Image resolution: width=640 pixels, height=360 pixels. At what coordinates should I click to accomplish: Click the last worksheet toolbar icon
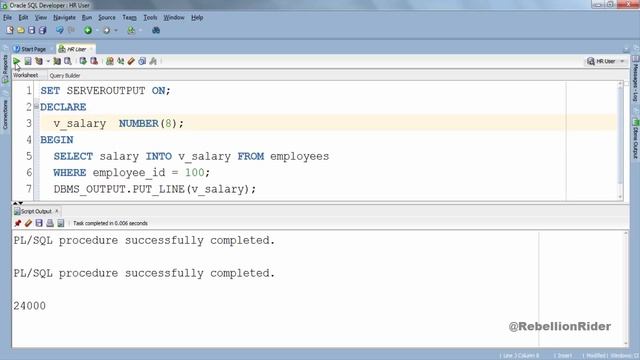pos(153,61)
